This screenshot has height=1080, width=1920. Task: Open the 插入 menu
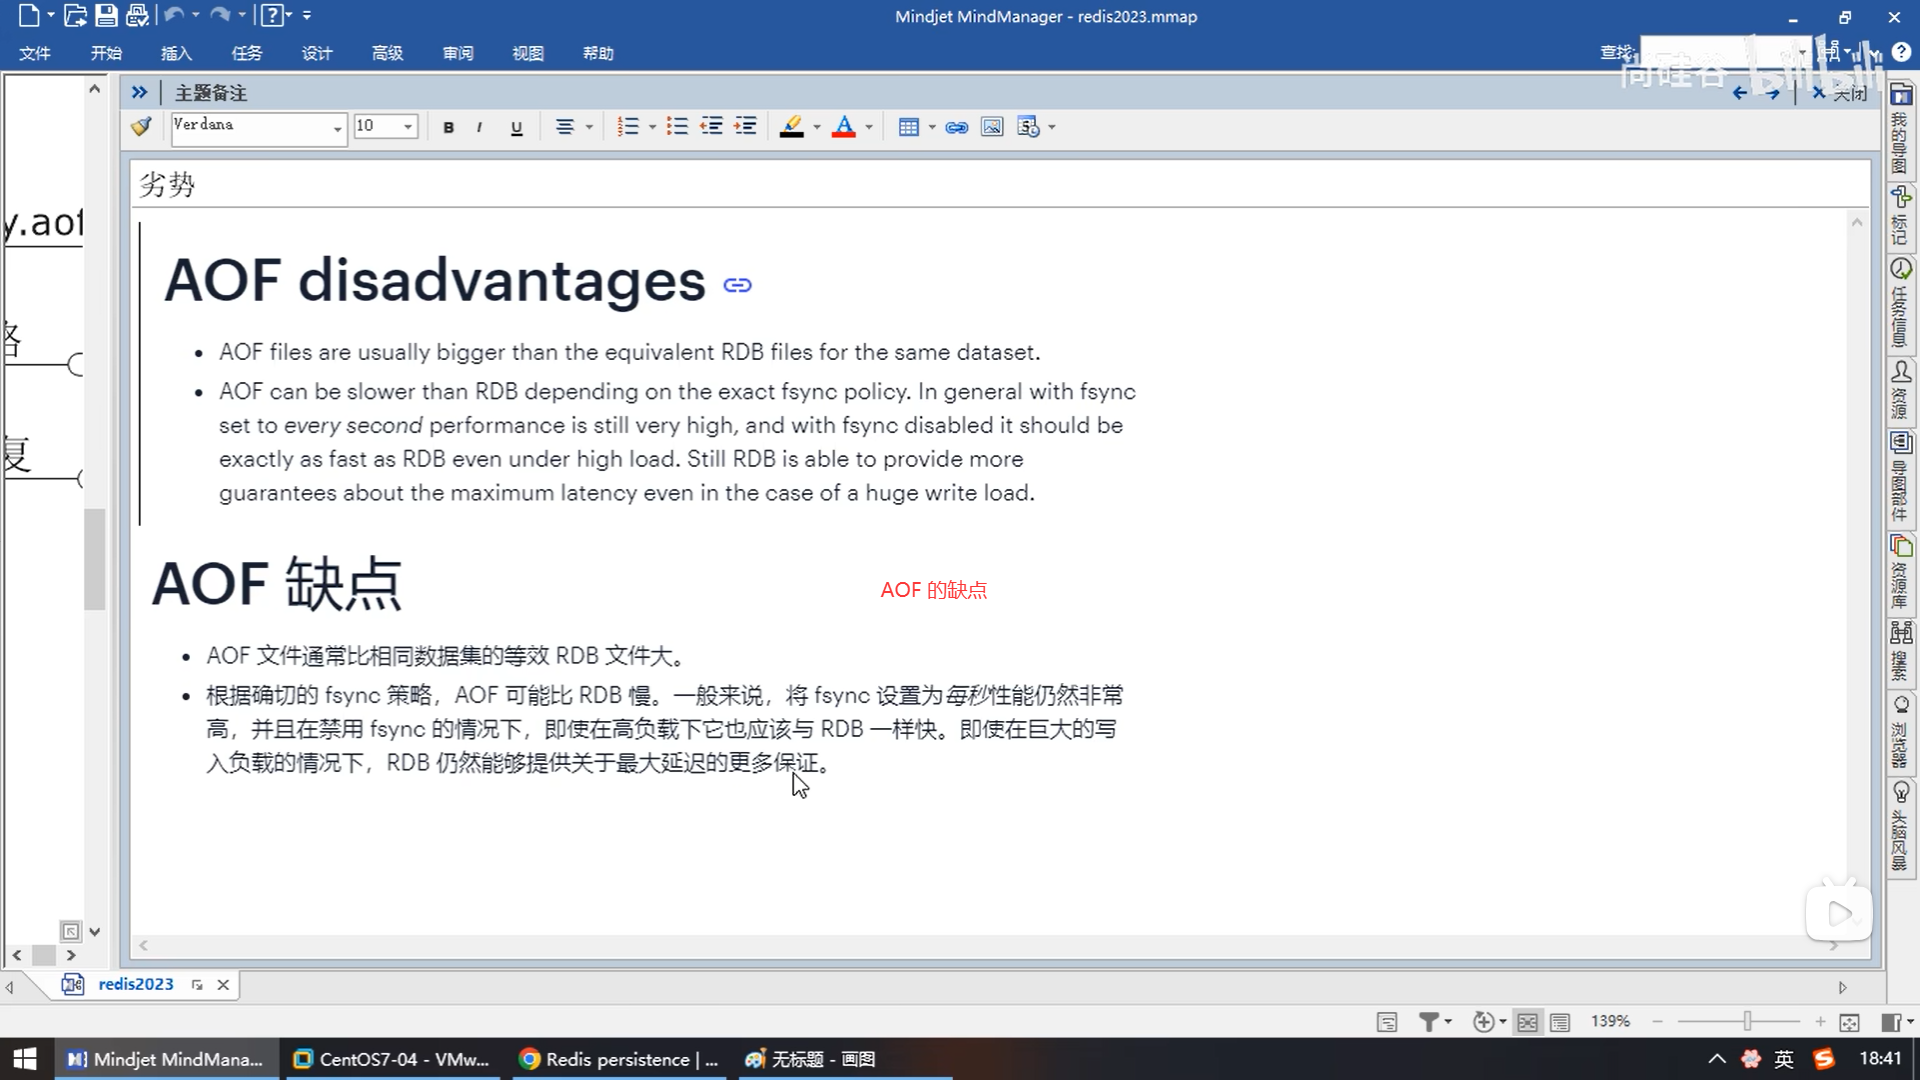[176, 53]
